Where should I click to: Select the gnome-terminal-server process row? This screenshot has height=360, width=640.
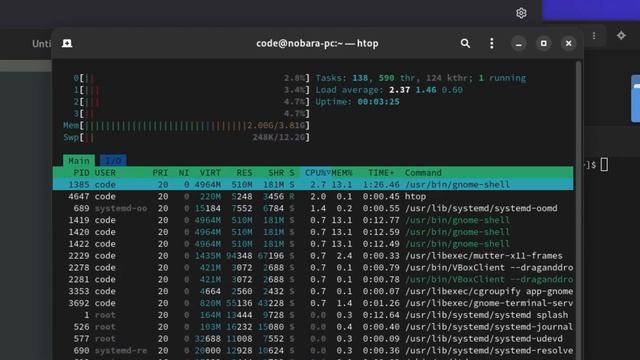[x=313, y=303]
